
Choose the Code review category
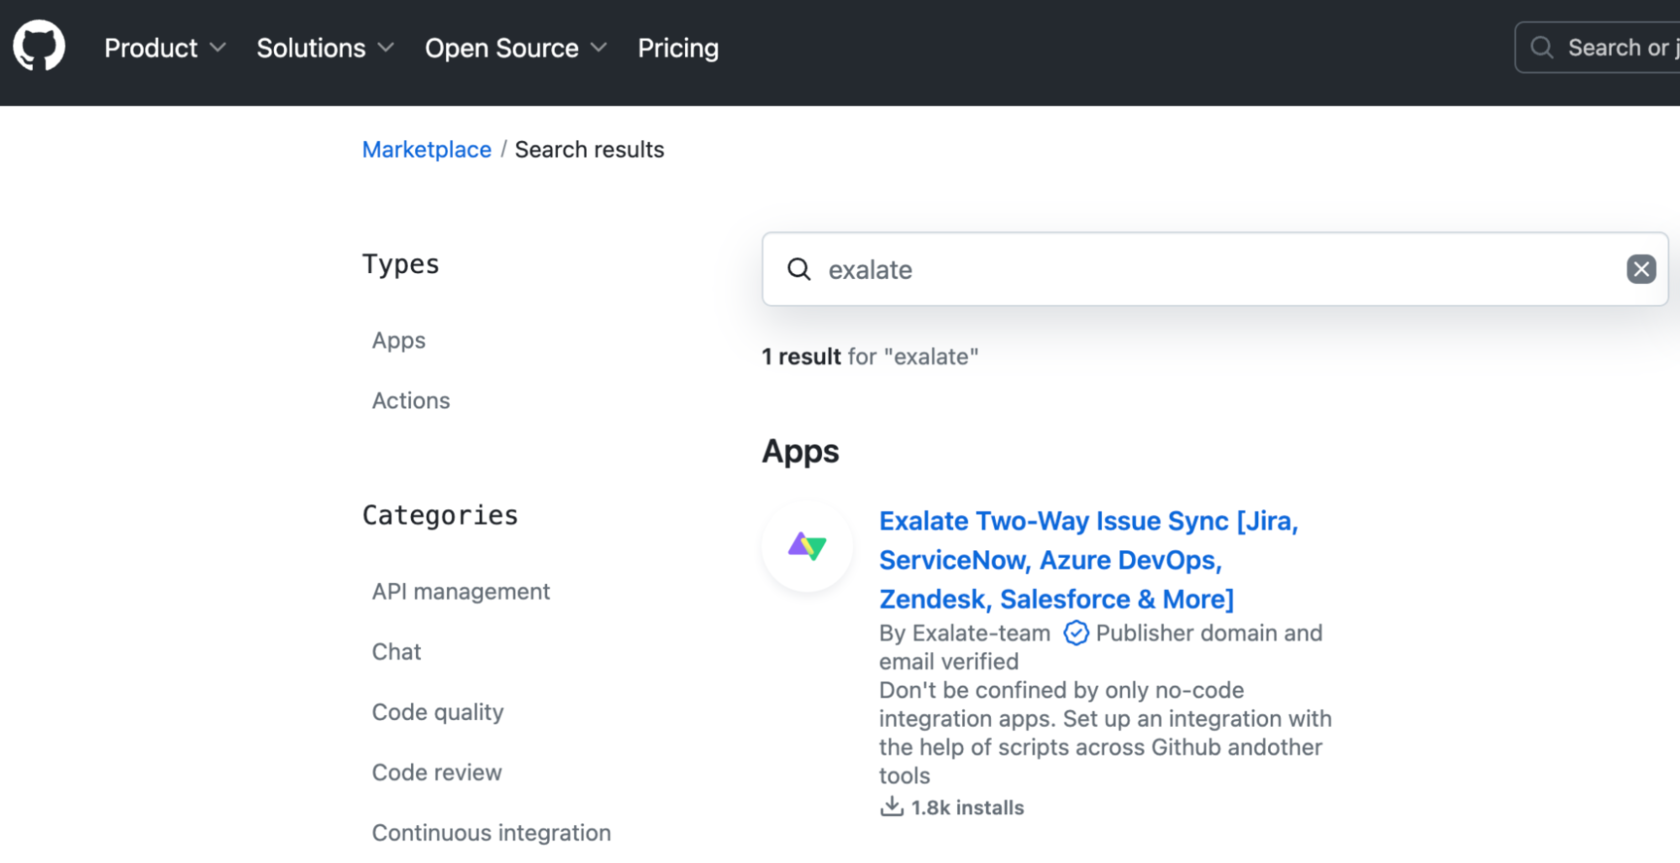coord(437,772)
